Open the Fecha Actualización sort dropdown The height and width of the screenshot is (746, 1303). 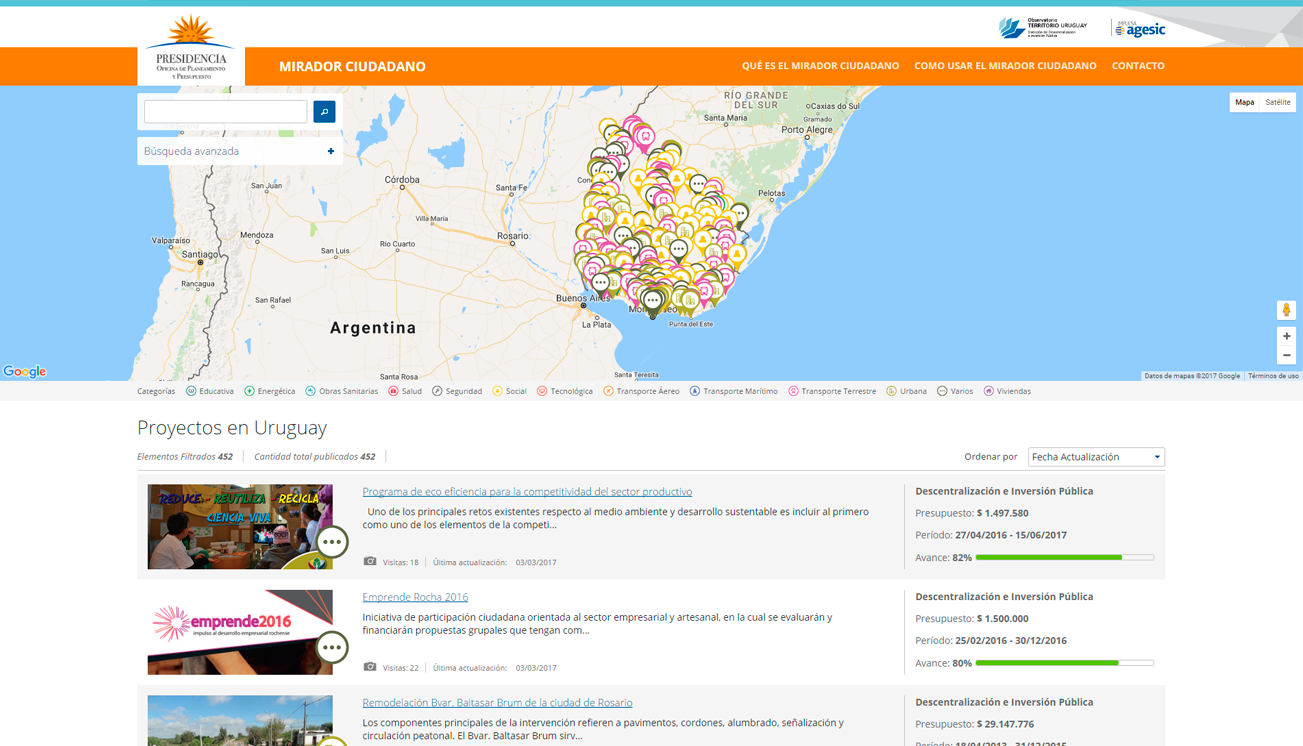[1096, 457]
